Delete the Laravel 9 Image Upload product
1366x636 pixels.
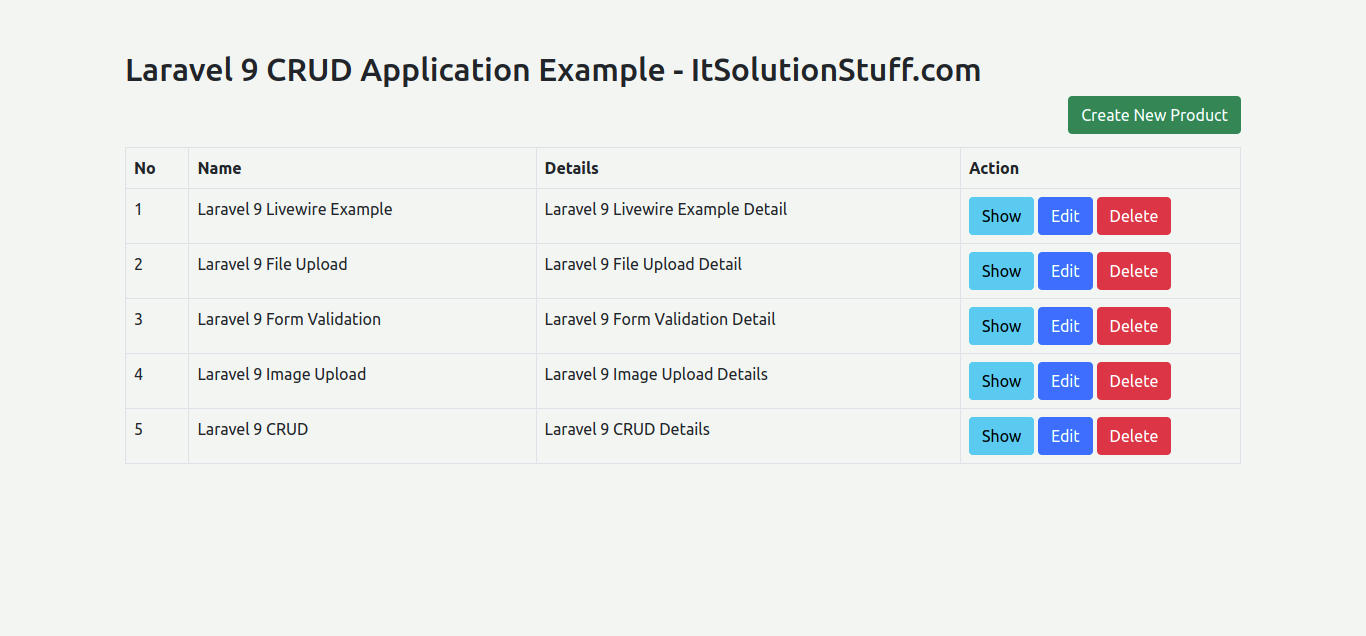(x=1133, y=381)
